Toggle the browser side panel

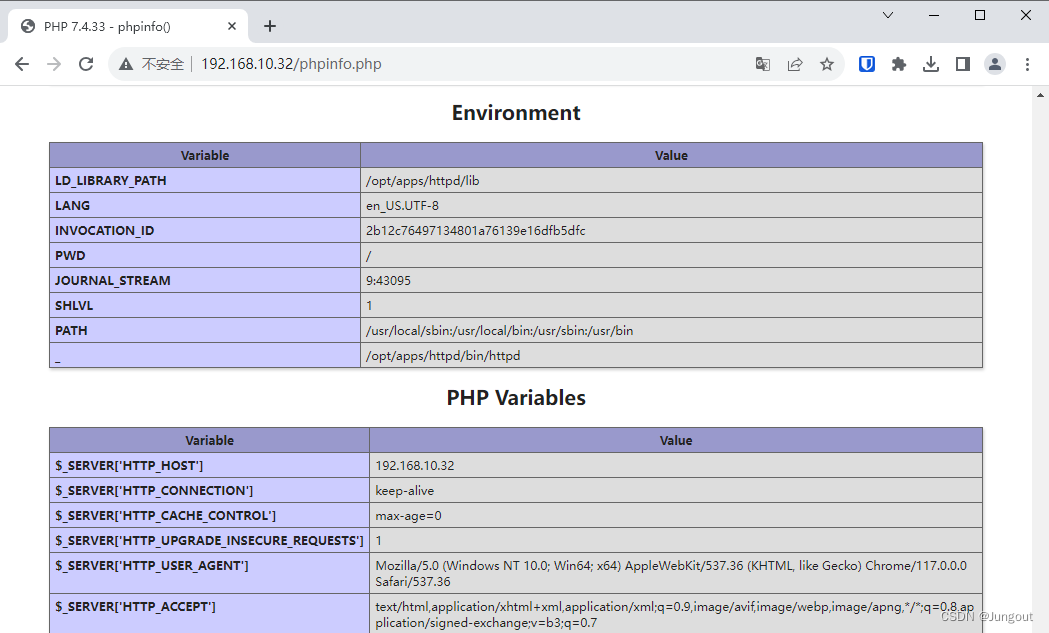963,64
